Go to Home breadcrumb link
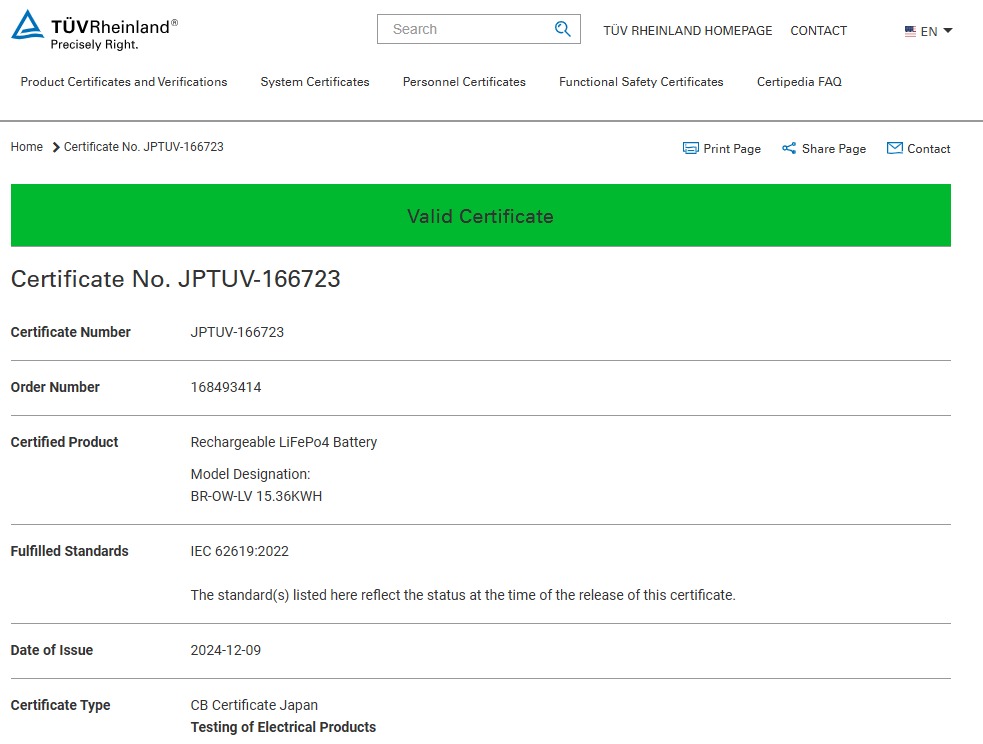983x744 pixels. [x=27, y=147]
